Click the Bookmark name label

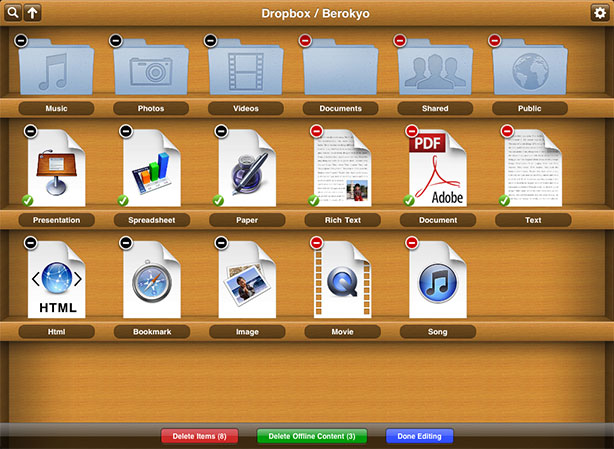(152, 332)
